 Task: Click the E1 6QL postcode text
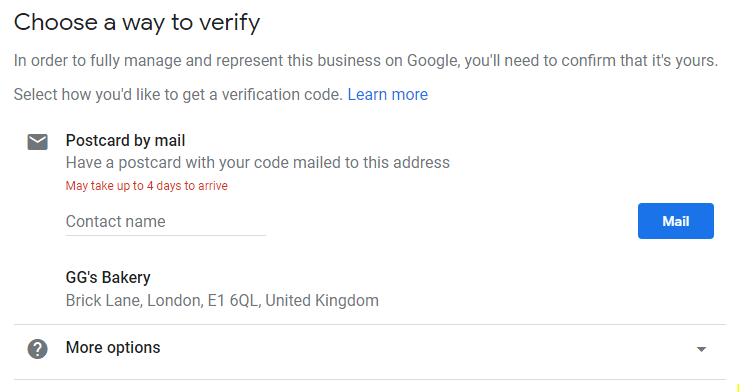pos(233,301)
